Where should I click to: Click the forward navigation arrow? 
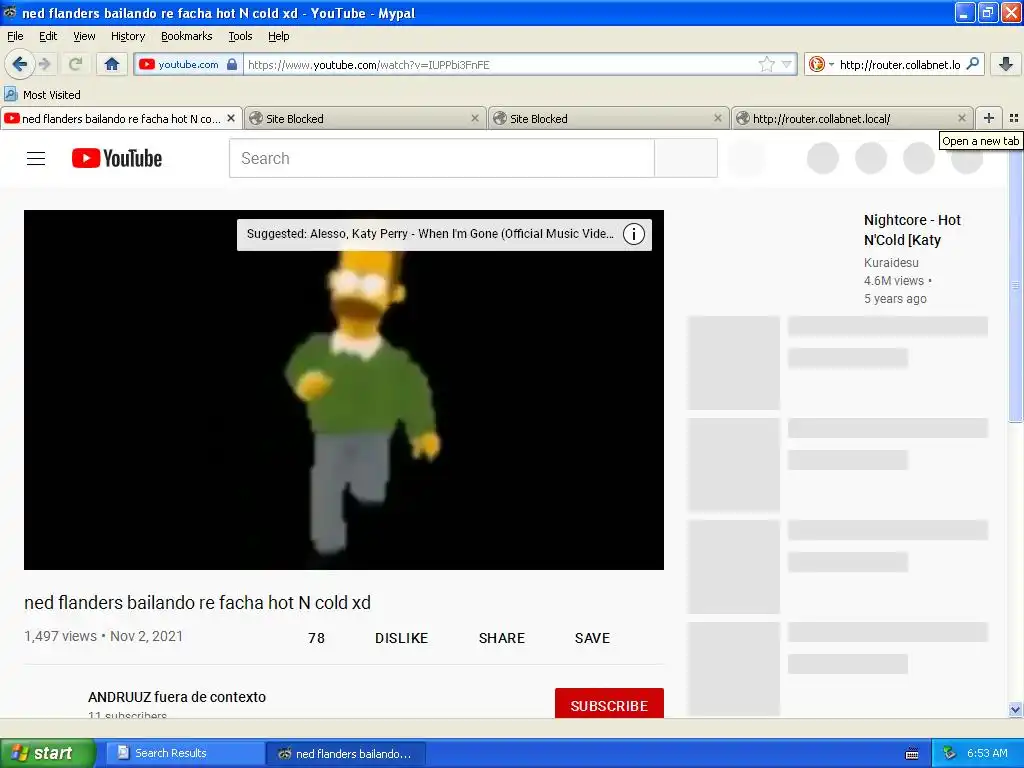[45, 64]
